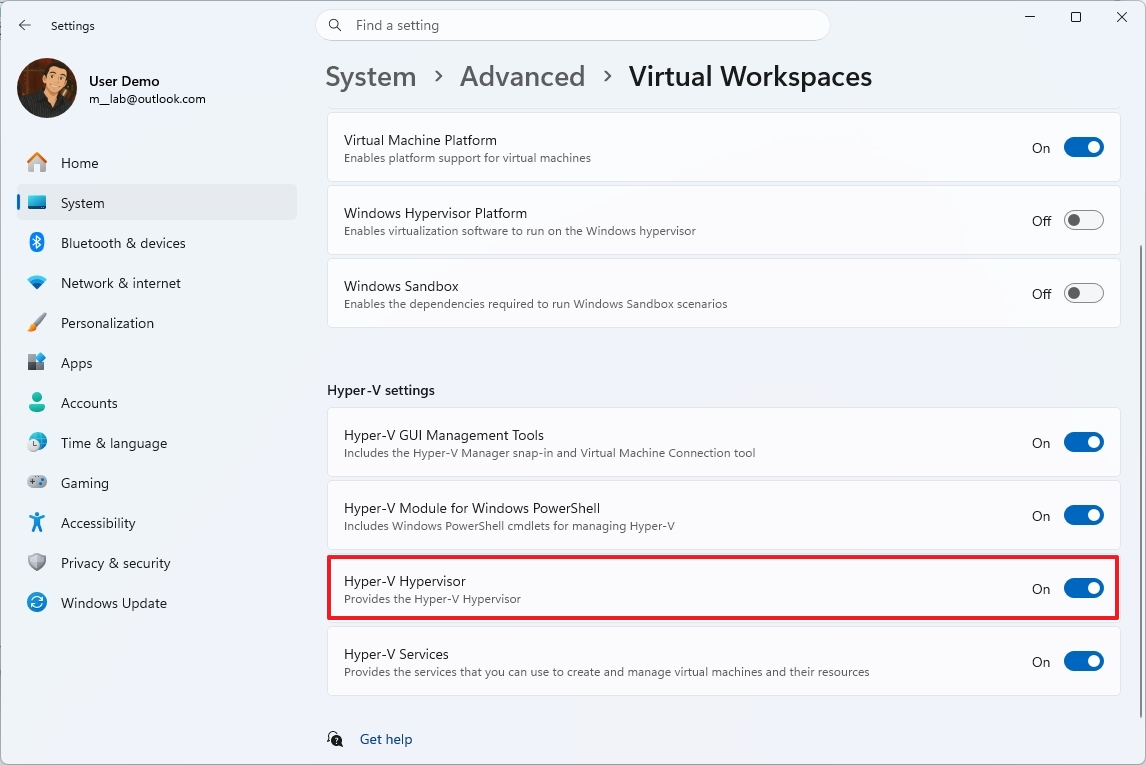Open Bluetooth & devices settings
1146x765 pixels.
[x=125, y=242]
